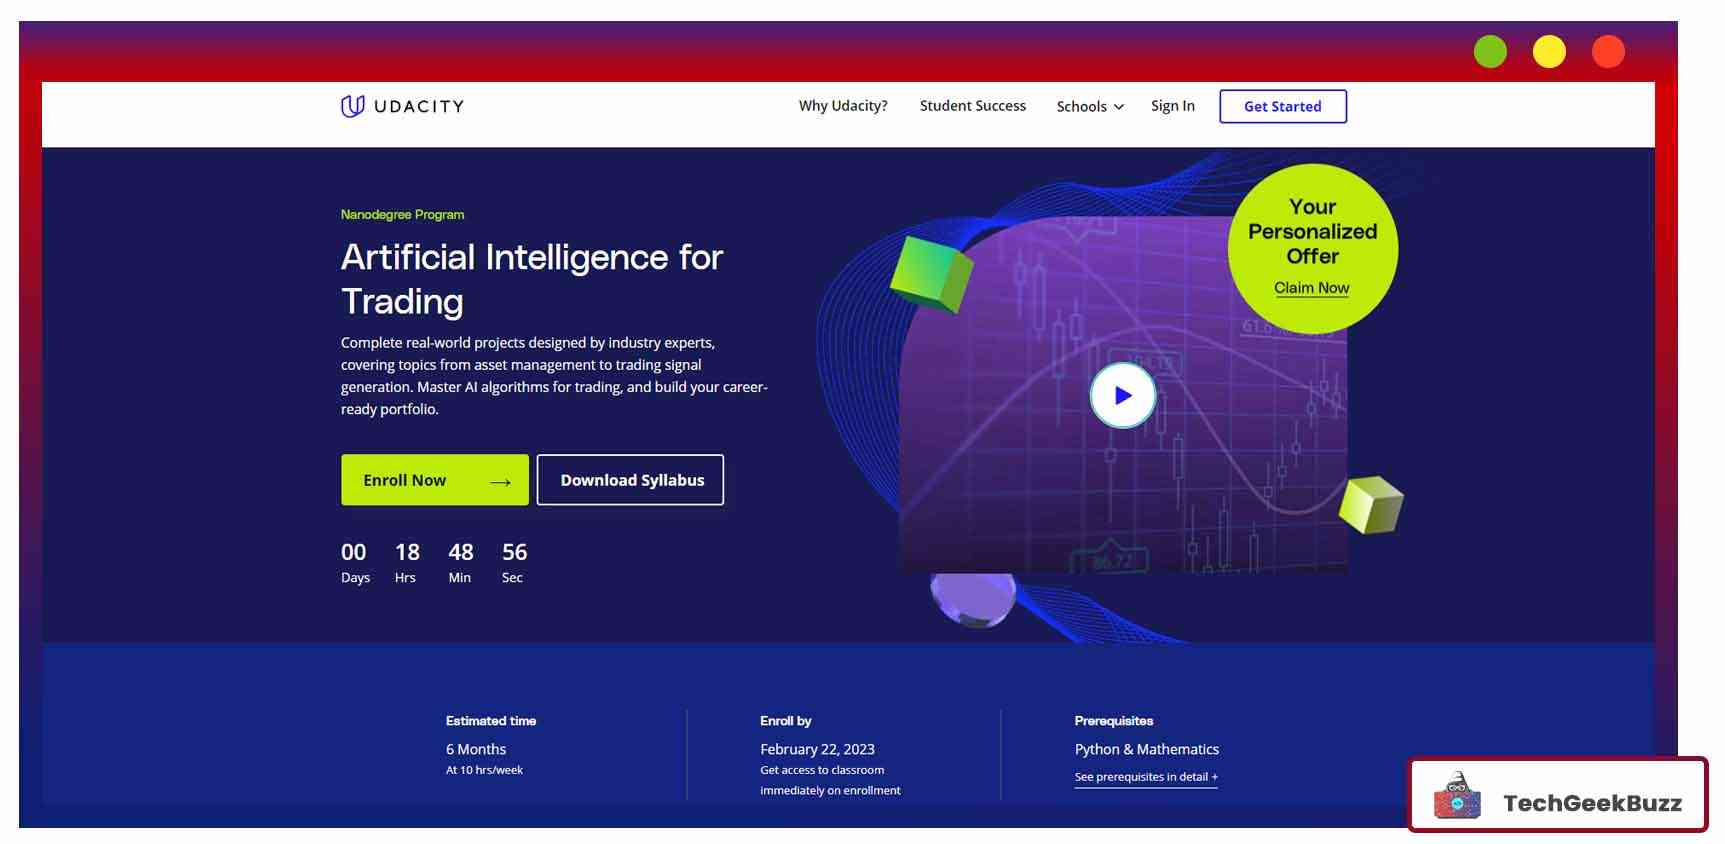Play the course preview video
This screenshot has height=844, width=1725.
(1122, 396)
